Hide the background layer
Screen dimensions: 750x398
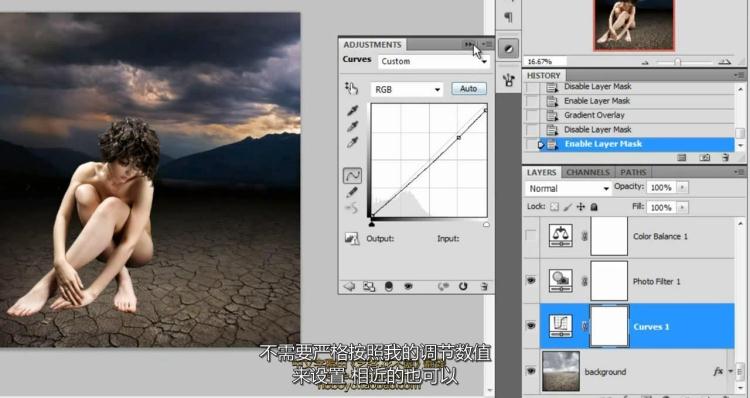(531, 371)
